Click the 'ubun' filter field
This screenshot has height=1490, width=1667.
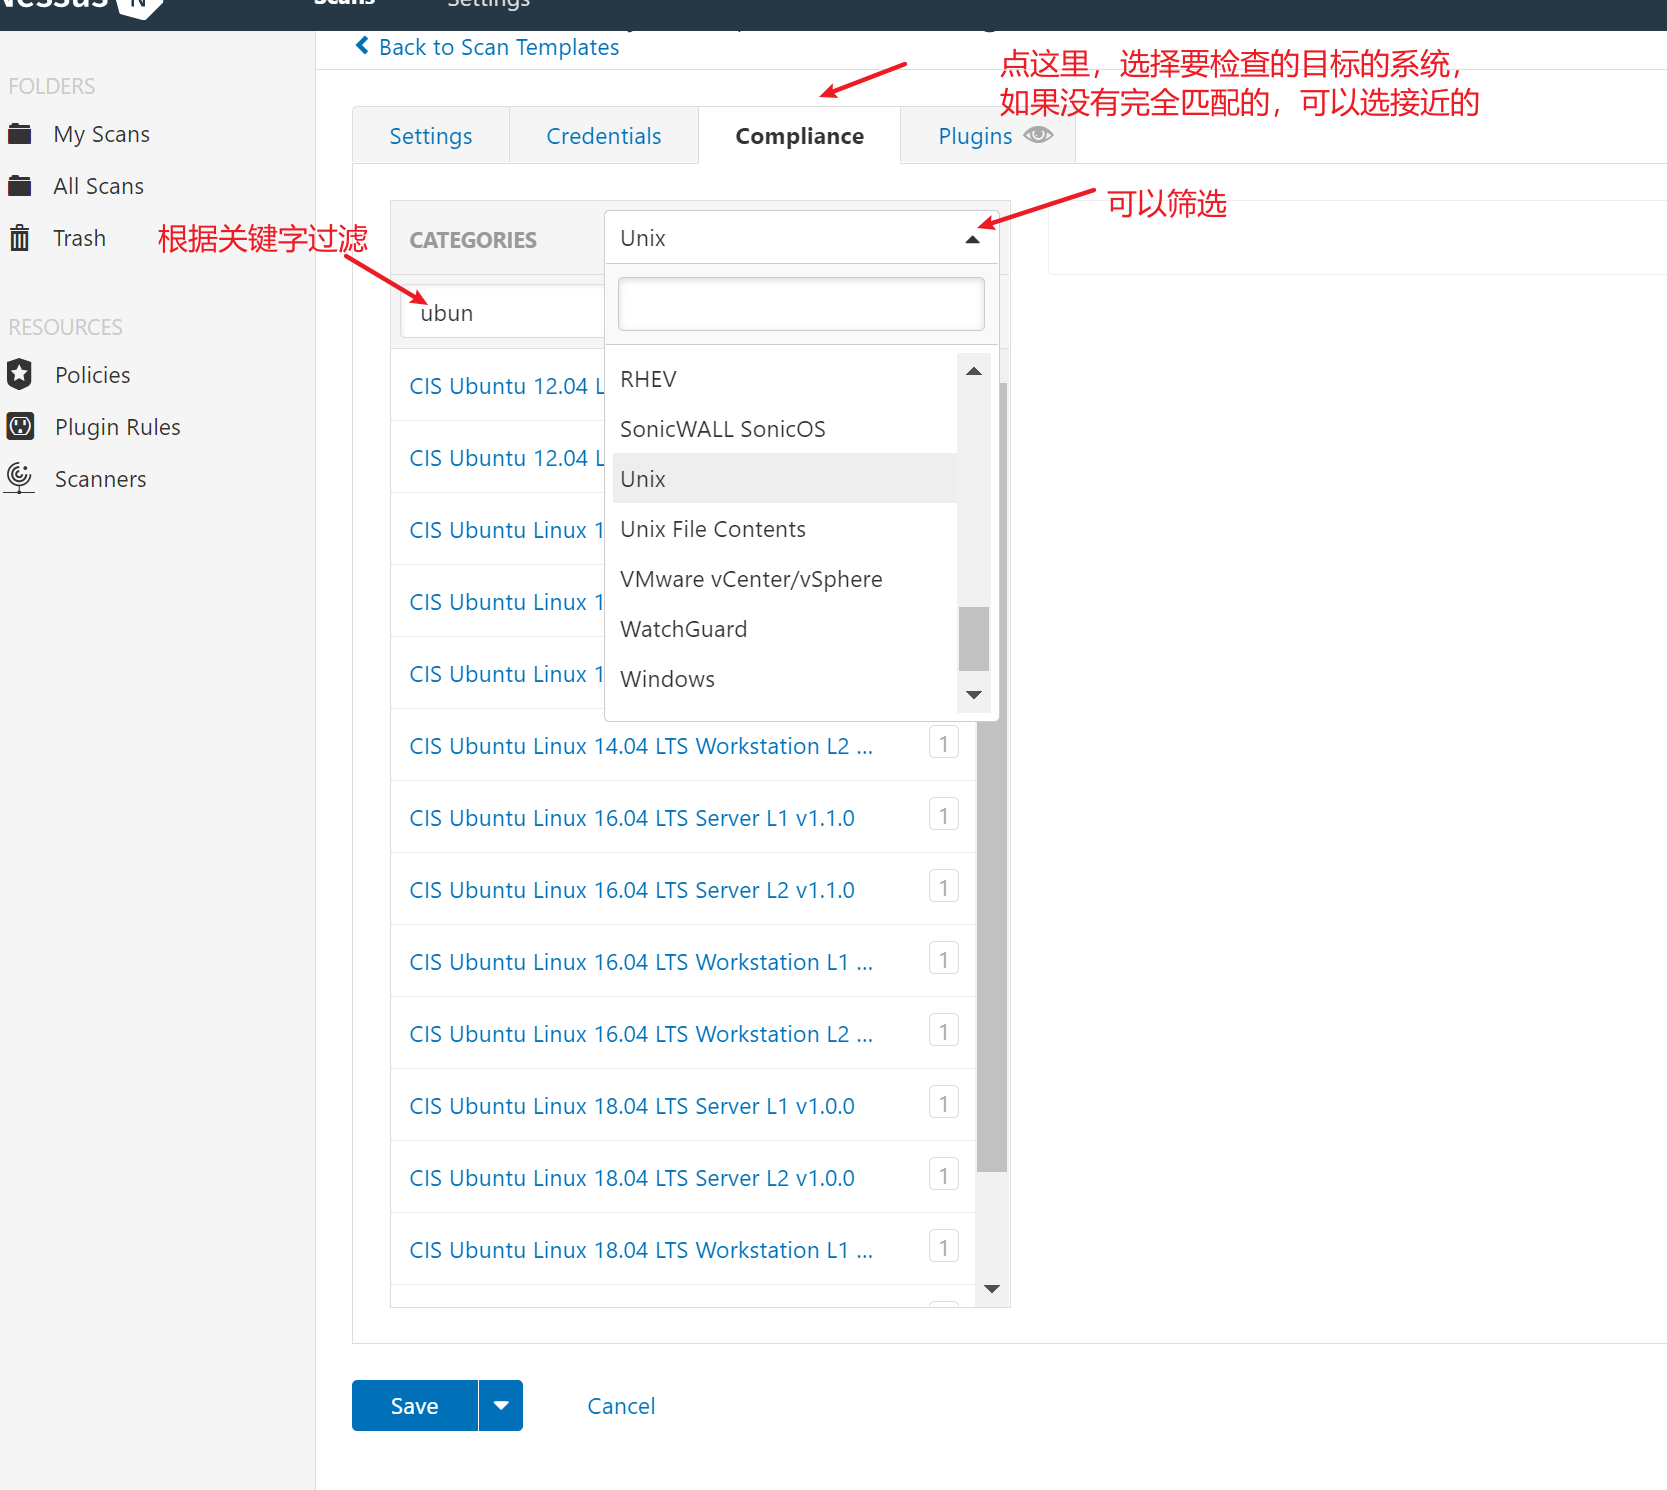tap(503, 313)
